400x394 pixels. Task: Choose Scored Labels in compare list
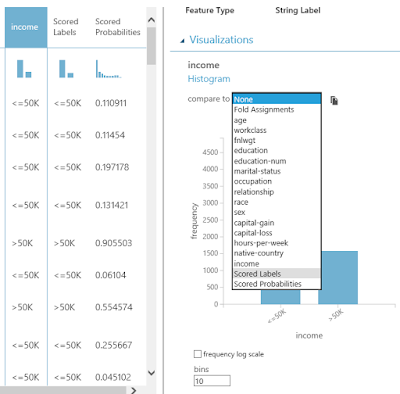(276, 274)
